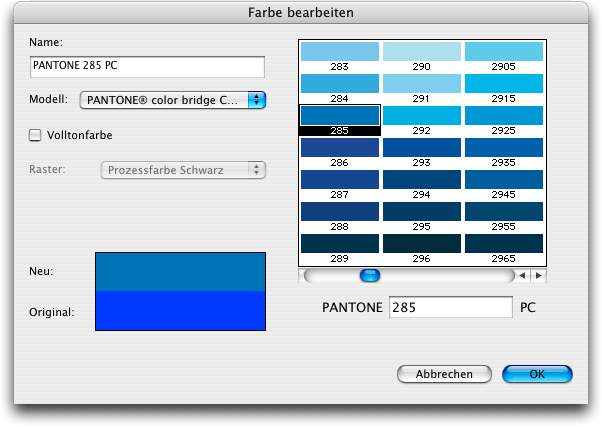602x427 pixels.
Task: Open the Raster Prozessfarbe Schwarz dropdown
Action: coord(183,170)
